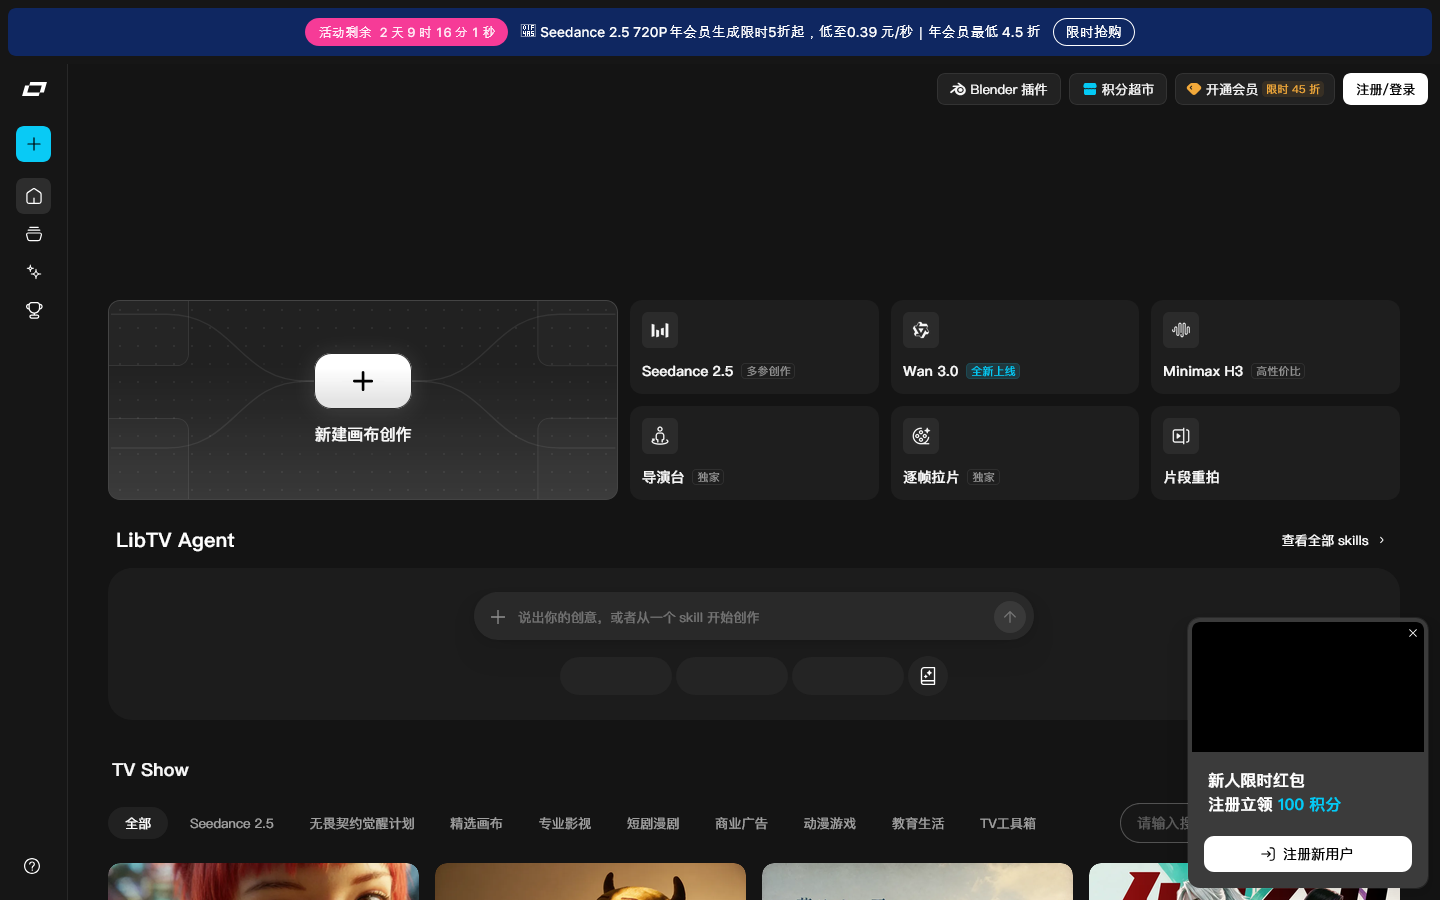This screenshot has width=1440, height=900.
Task: Click the white plus button on canvas card
Action: [363, 381]
